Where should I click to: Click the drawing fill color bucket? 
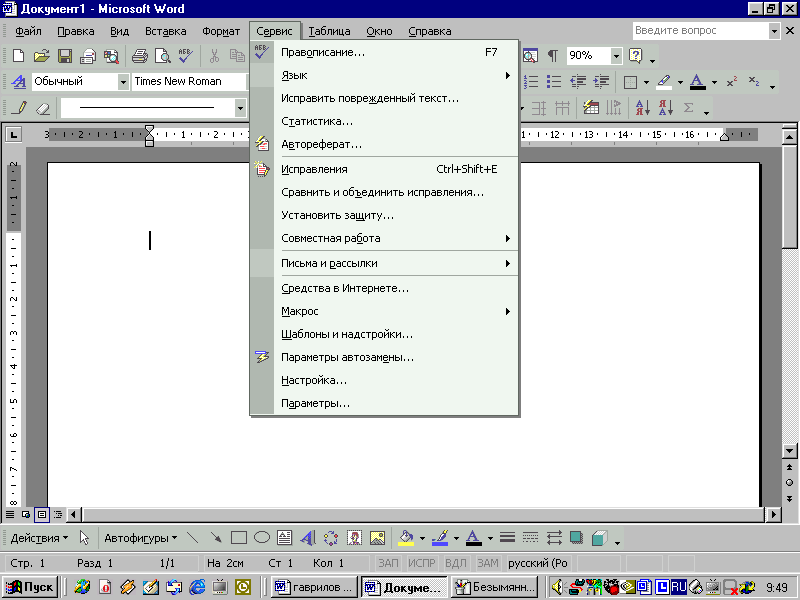click(x=407, y=538)
